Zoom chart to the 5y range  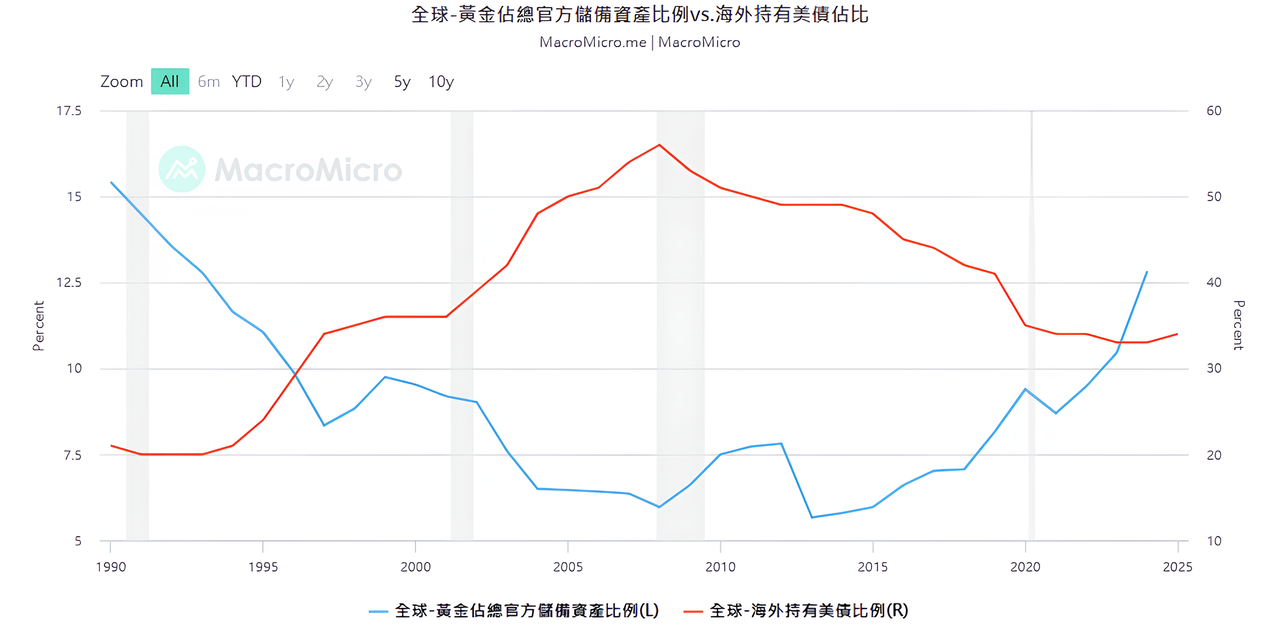click(402, 82)
